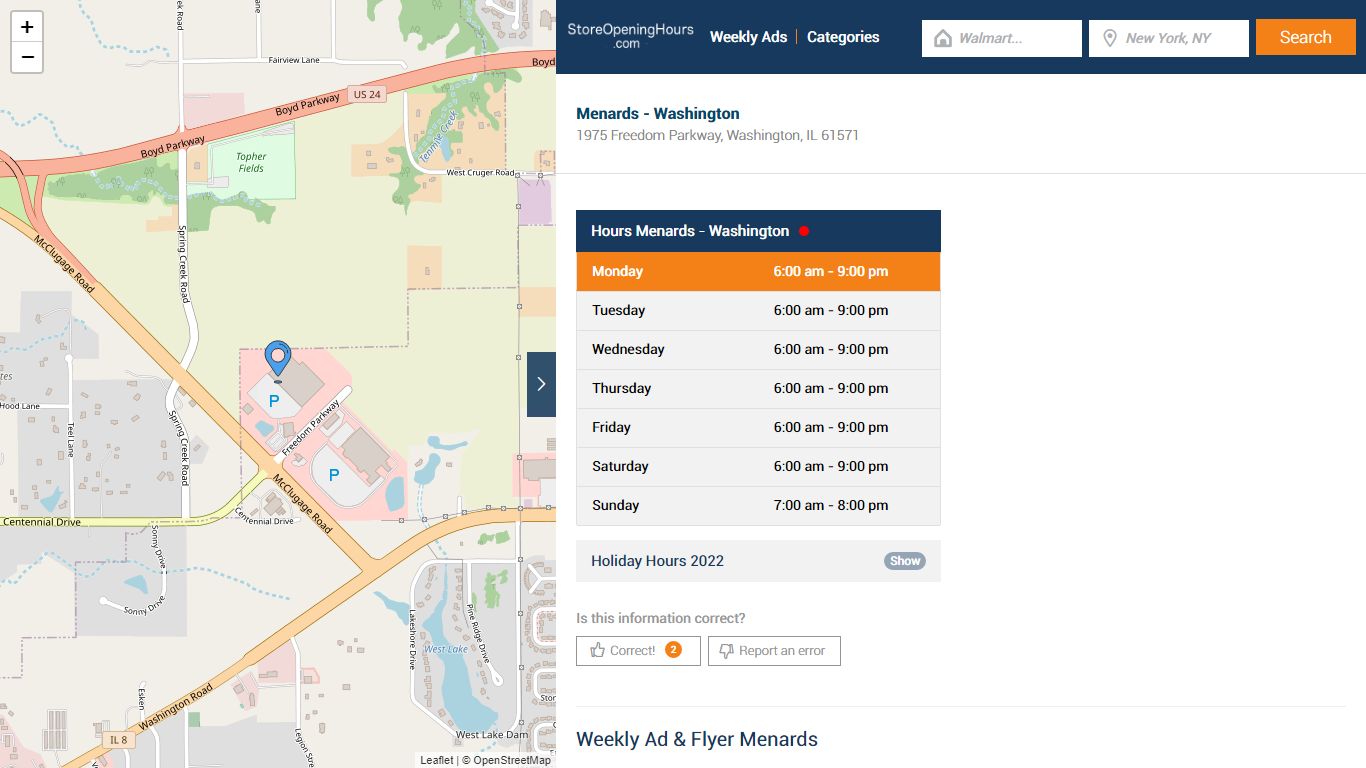This screenshot has width=1366, height=768.
Task: Click the red closed status dot
Action: pyautogui.click(x=804, y=231)
